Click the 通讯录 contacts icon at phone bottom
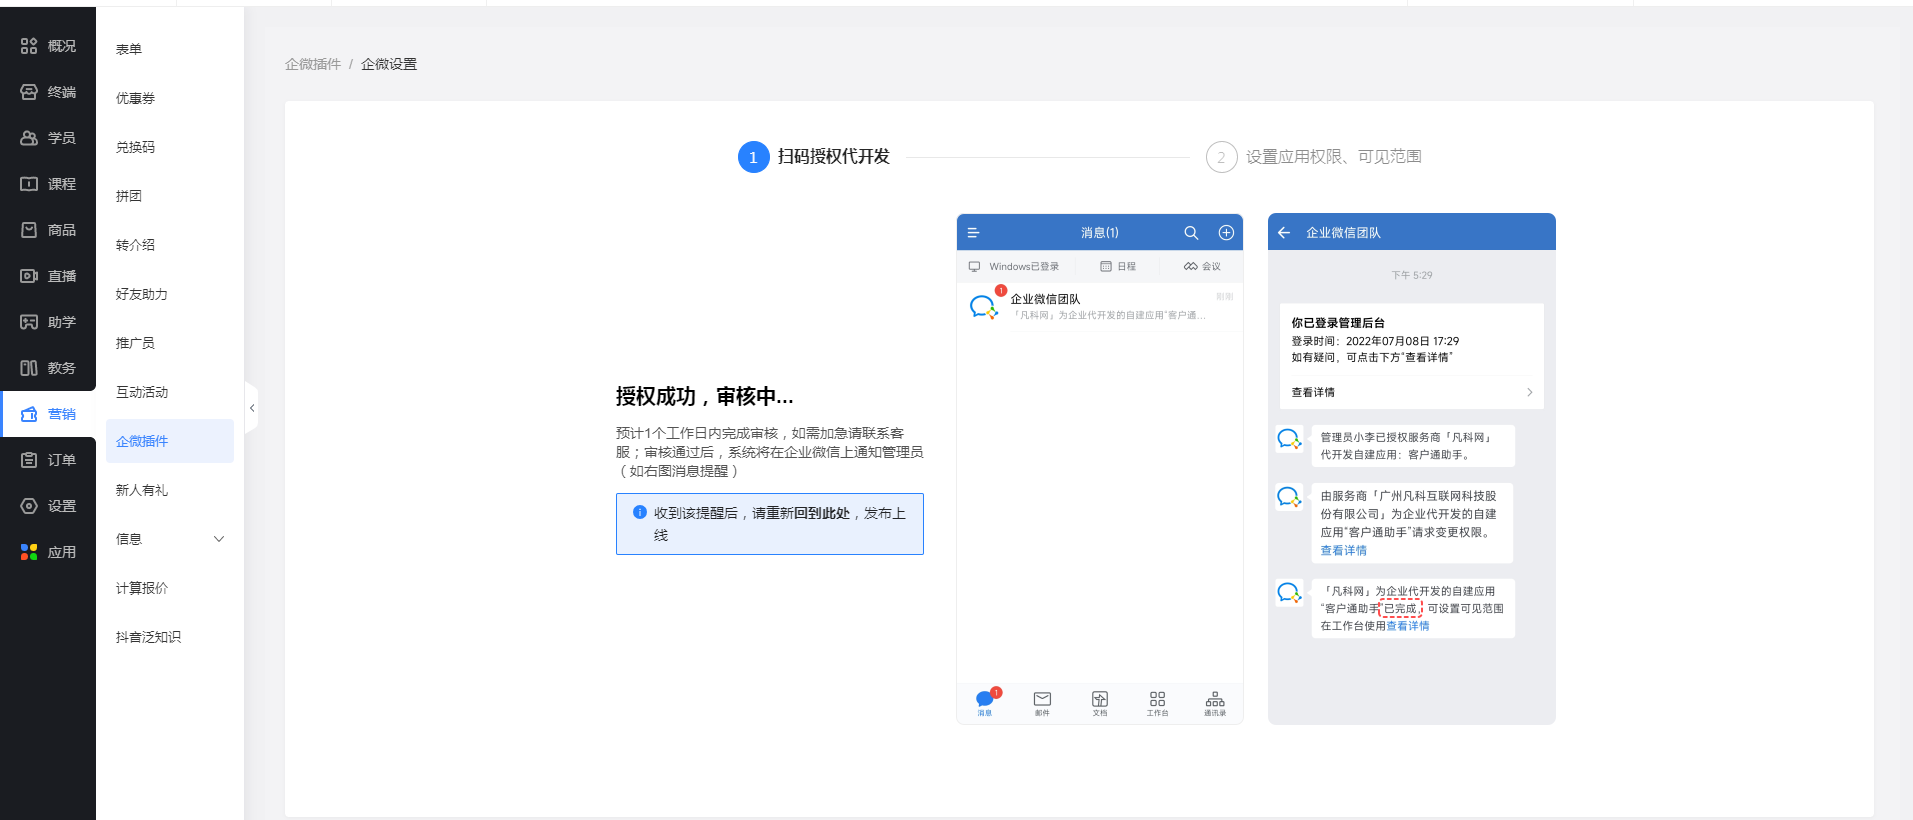 [1215, 700]
